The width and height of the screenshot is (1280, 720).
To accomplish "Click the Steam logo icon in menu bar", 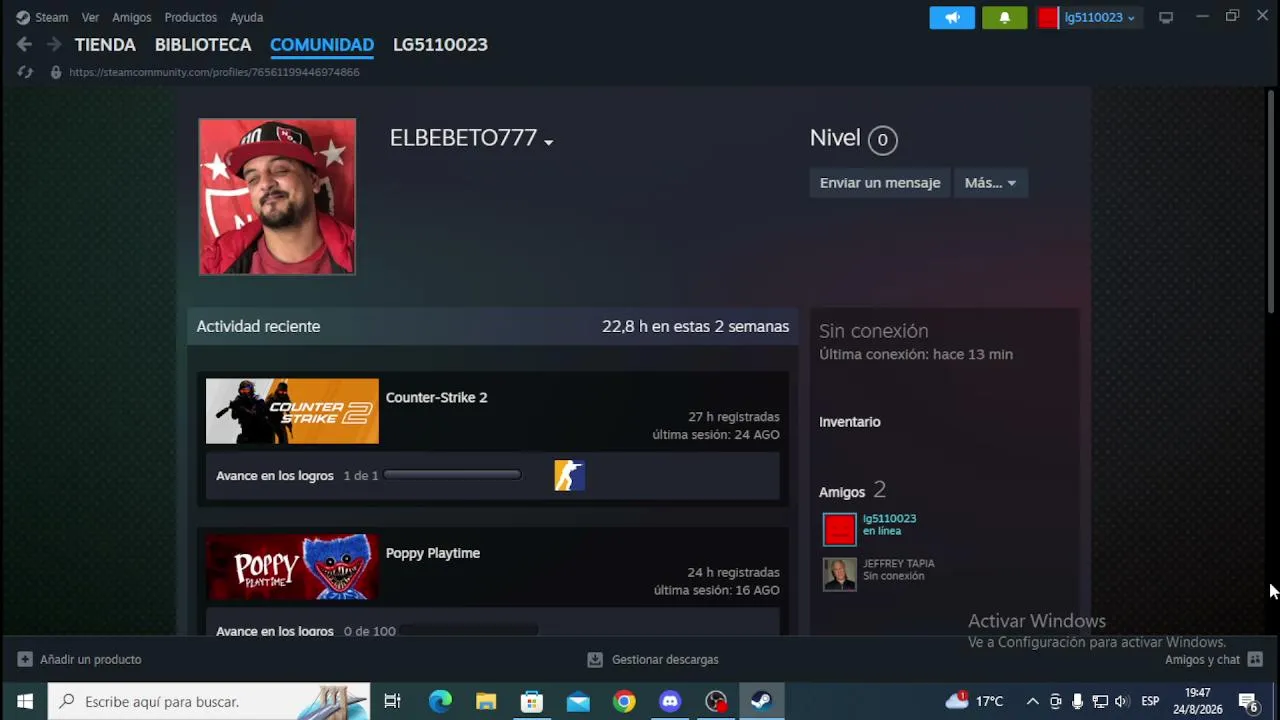I will point(23,17).
